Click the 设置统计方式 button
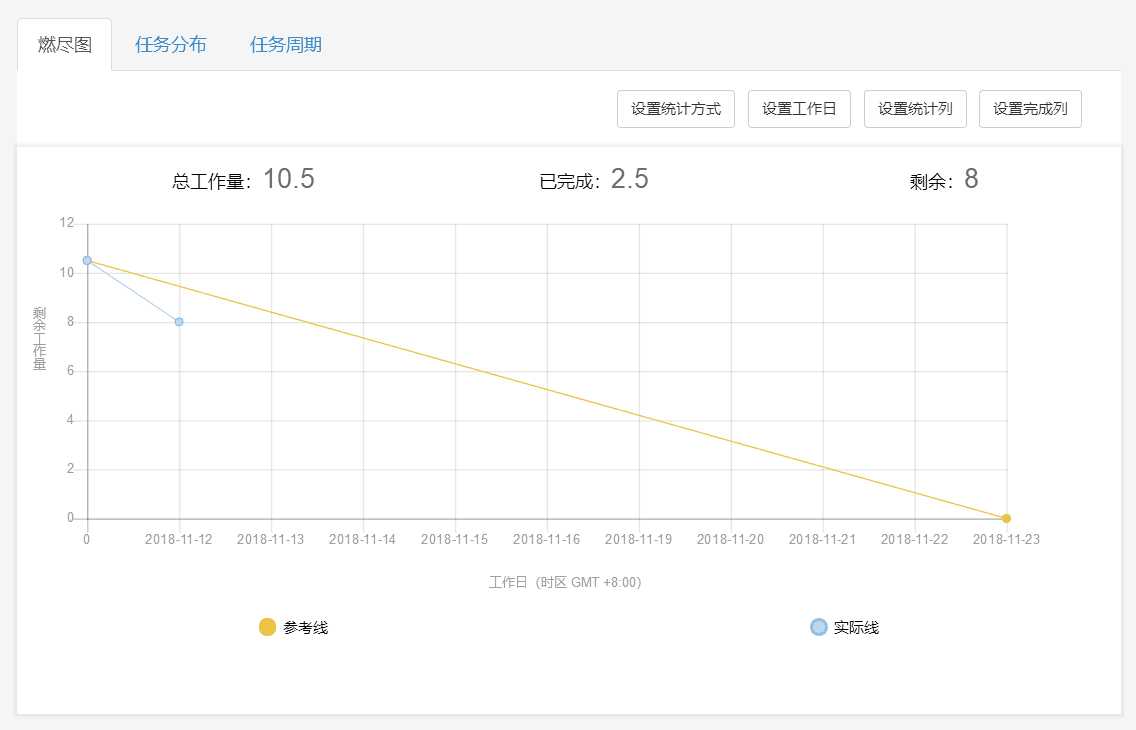 click(x=675, y=109)
